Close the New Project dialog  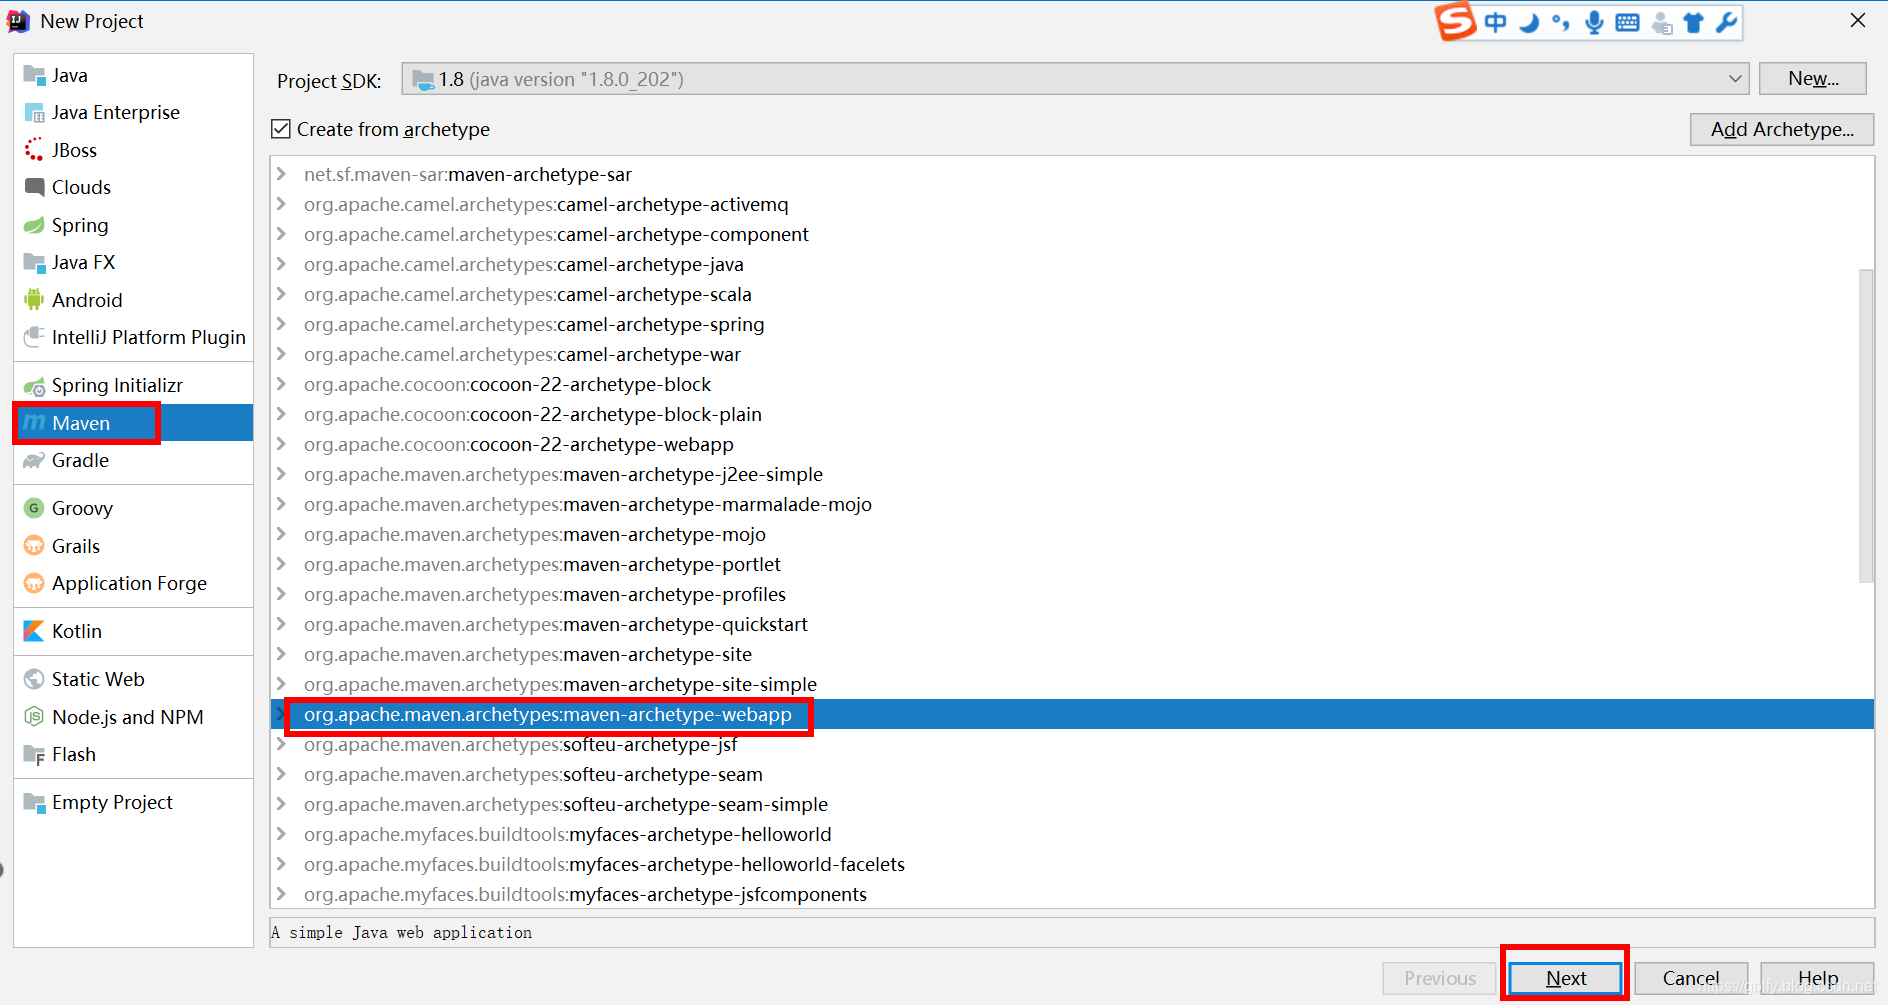point(1858,20)
